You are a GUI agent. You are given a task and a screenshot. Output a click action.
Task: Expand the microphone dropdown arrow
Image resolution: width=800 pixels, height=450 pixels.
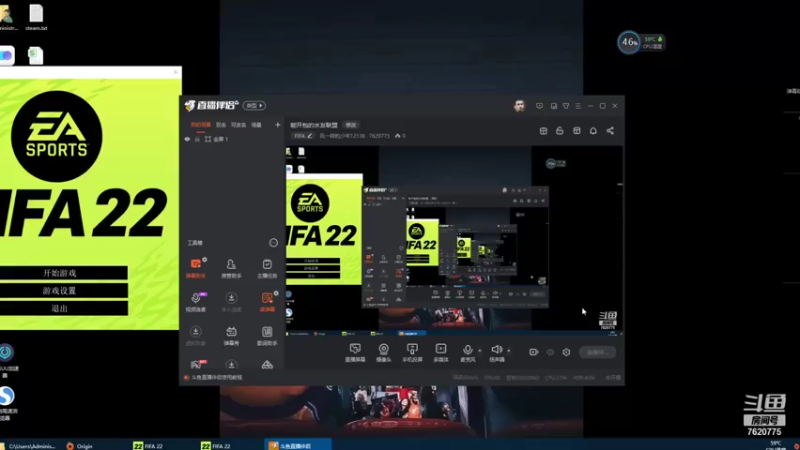pos(480,351)
